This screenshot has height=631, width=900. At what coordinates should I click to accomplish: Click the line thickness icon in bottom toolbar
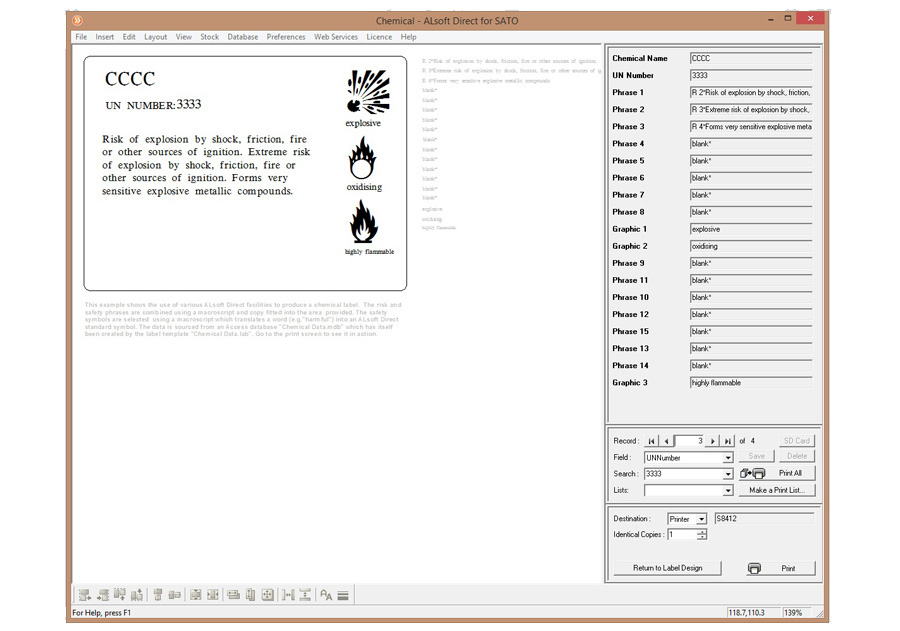(343, 595)
